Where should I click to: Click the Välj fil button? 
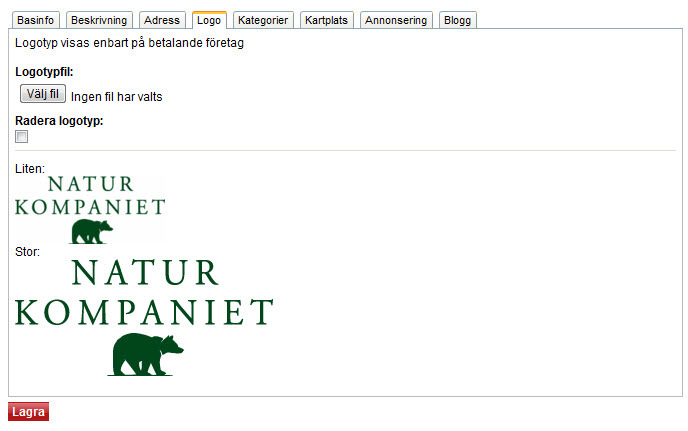[43, 94]
